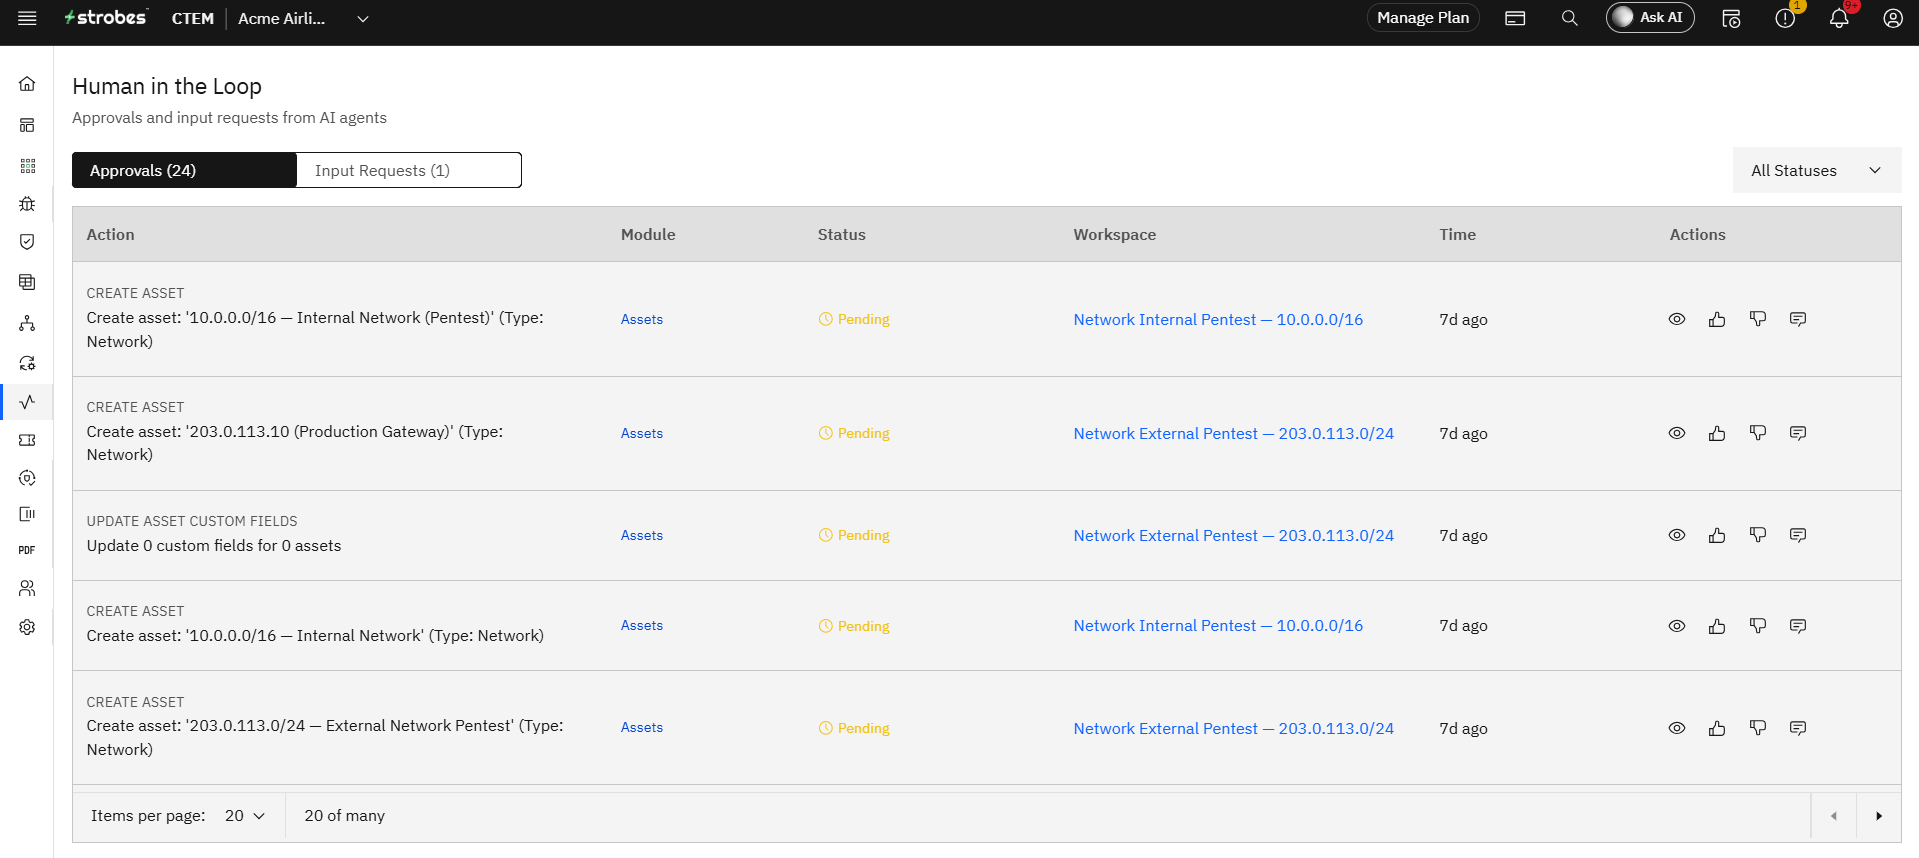1919x858 pixels.
Task: Switch to the Approvals (24) tab
Action: [184, 170]
